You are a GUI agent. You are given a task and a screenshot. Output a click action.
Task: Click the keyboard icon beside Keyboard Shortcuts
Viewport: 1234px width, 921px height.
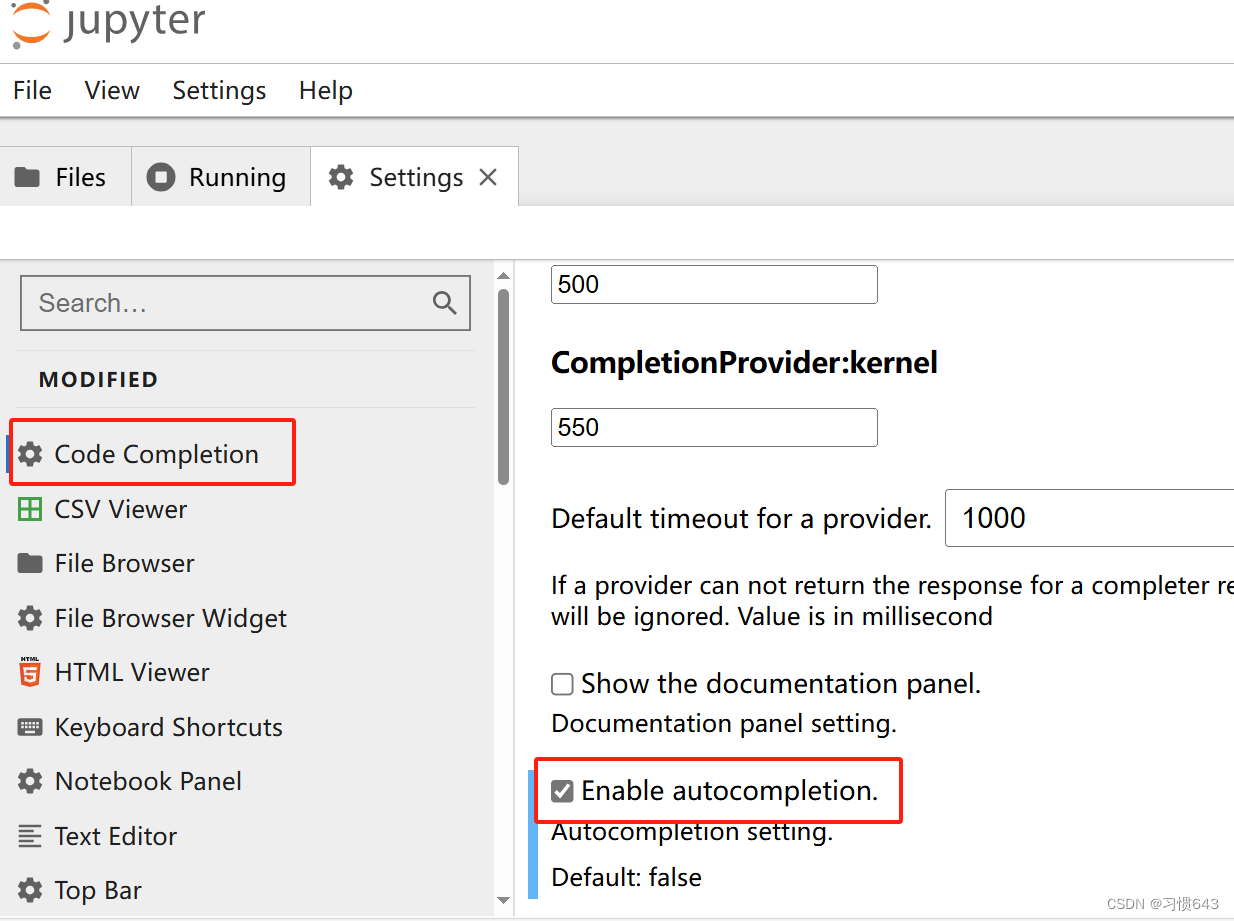tap(30, 727)
